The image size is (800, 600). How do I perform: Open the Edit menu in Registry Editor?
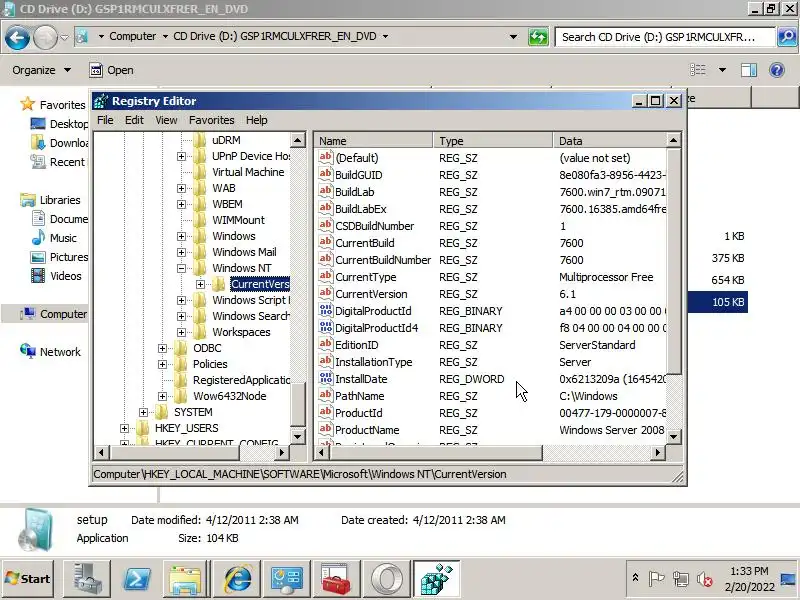click(x=134, y=120)
